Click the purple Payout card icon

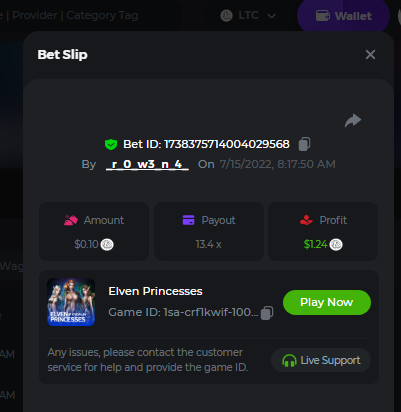(188, 220)
